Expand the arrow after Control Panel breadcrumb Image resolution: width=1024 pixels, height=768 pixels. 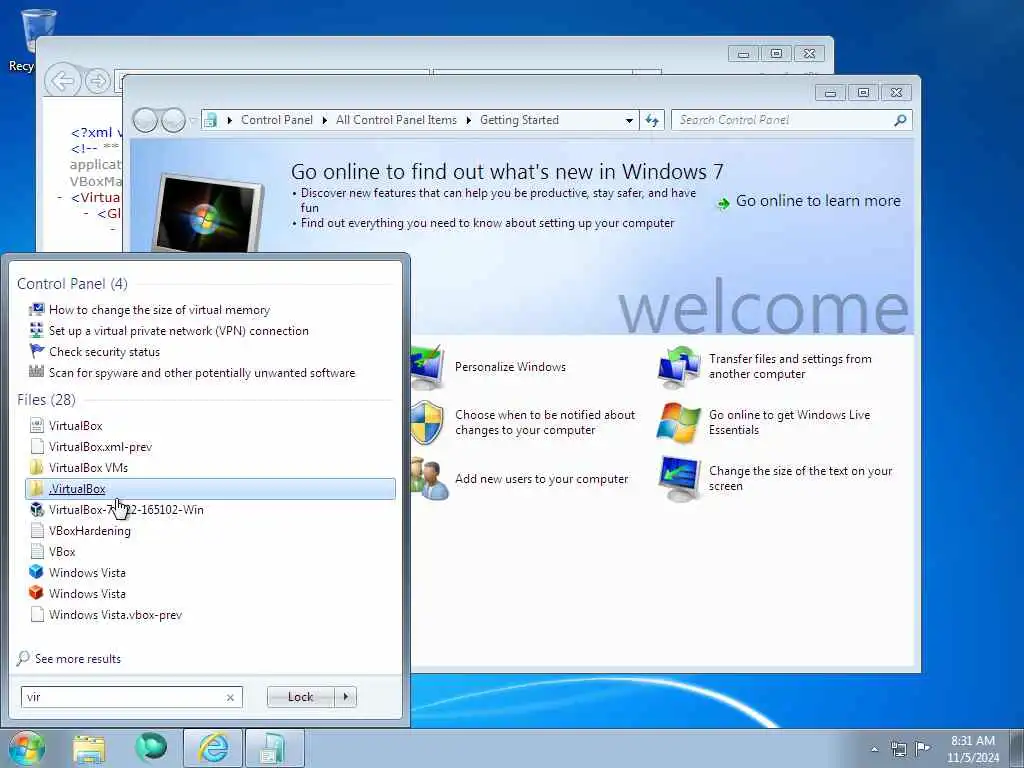[325, 120]
